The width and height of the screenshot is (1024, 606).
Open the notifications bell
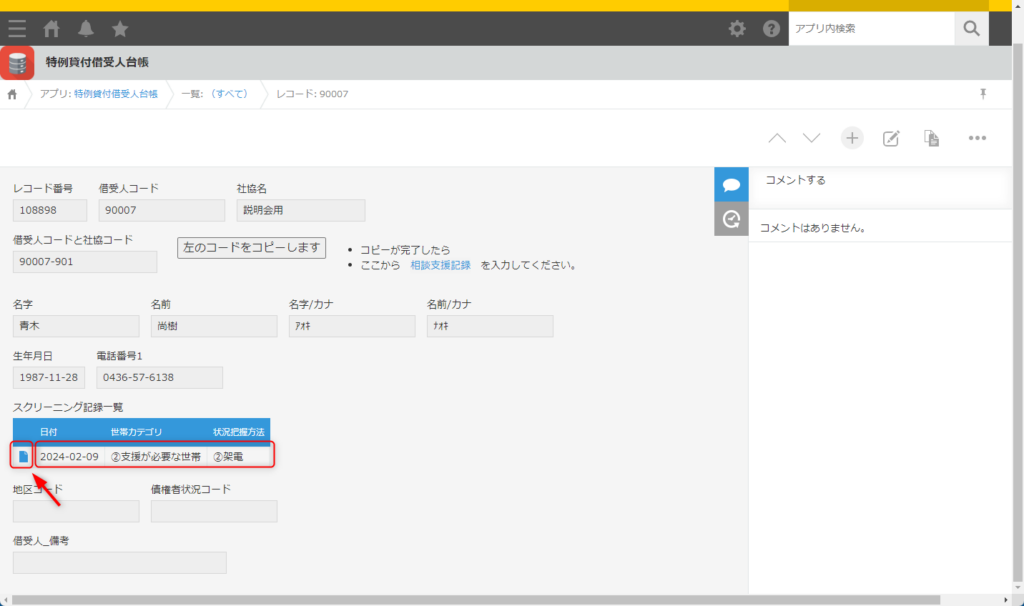pos(86,29)
